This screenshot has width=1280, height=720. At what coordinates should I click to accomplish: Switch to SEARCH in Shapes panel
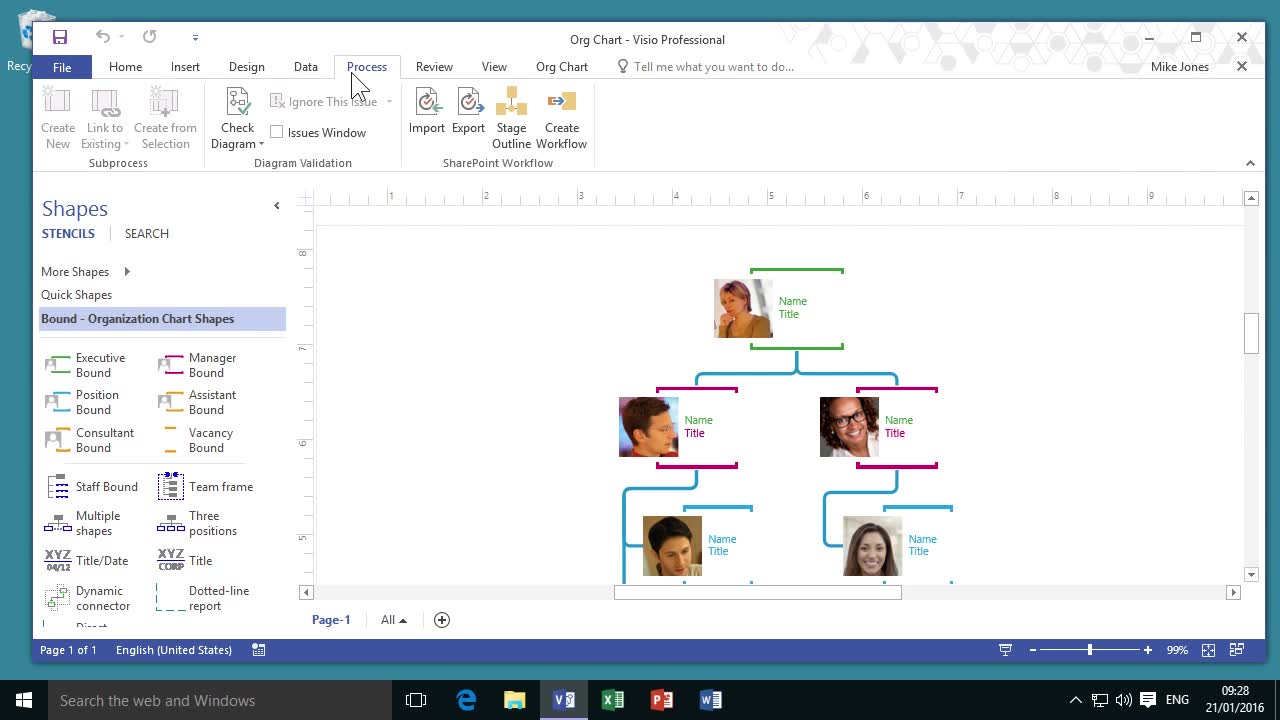tap(147, 234)
